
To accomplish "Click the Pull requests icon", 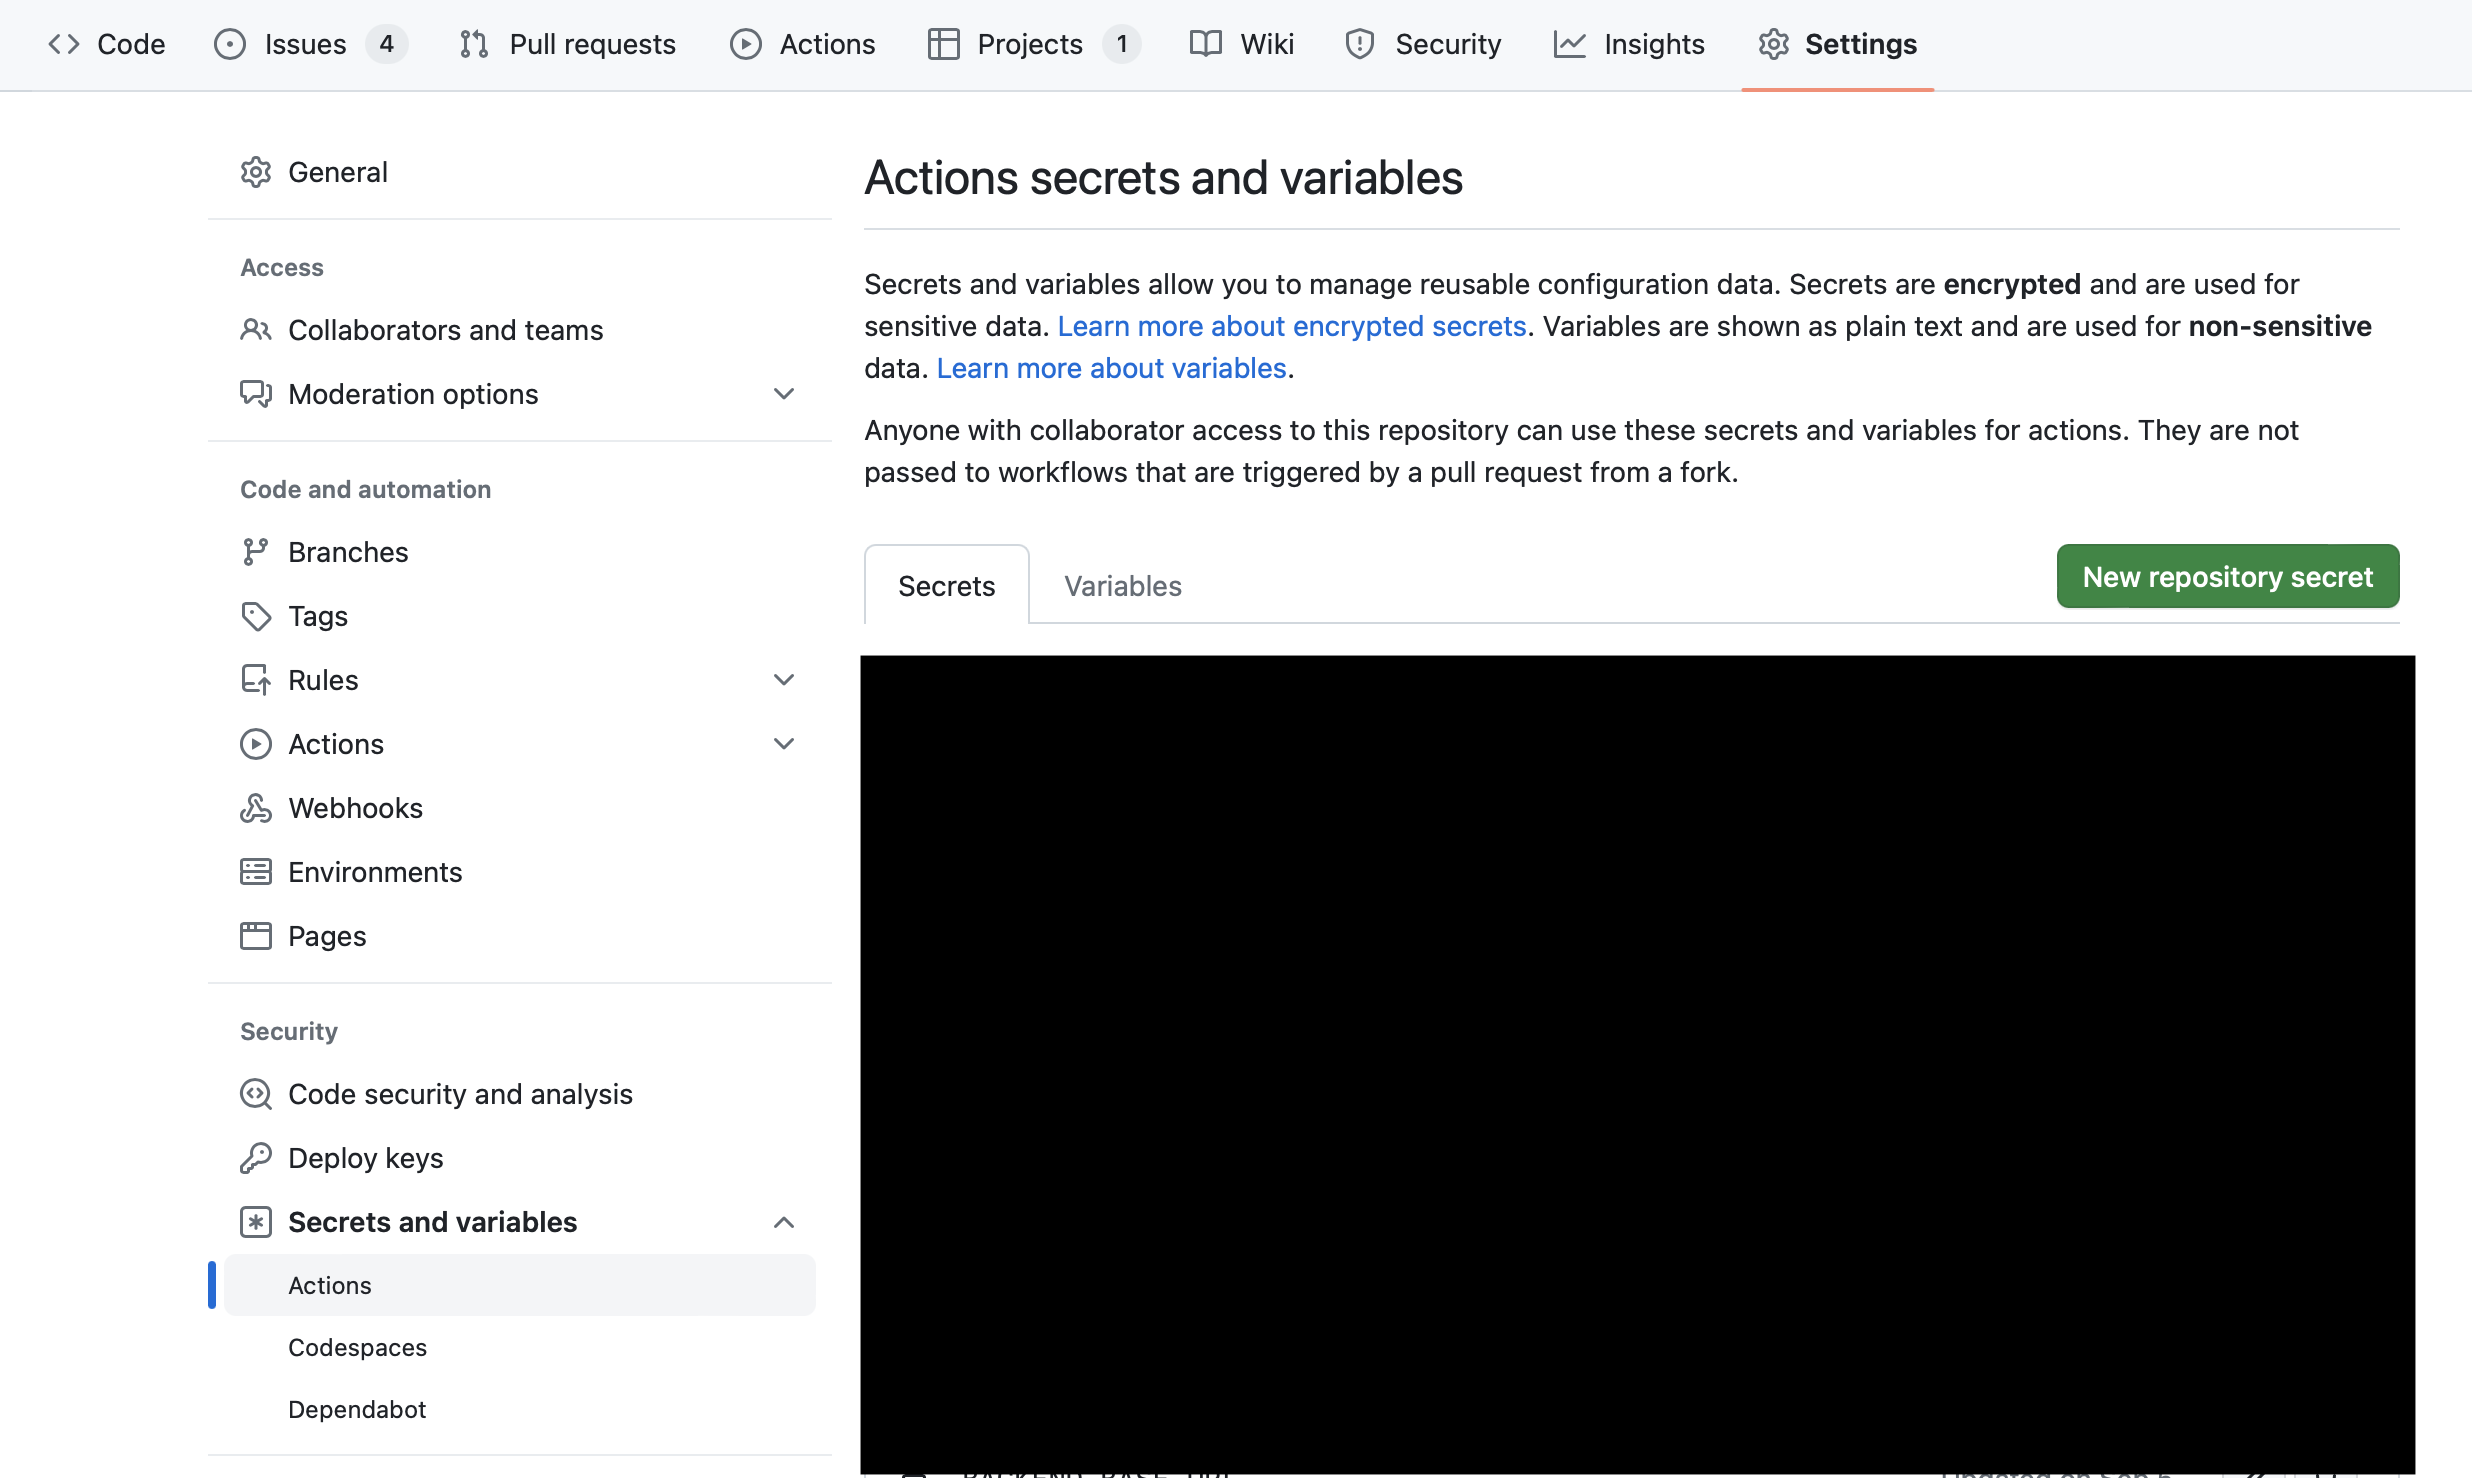I will coord(474,44).
